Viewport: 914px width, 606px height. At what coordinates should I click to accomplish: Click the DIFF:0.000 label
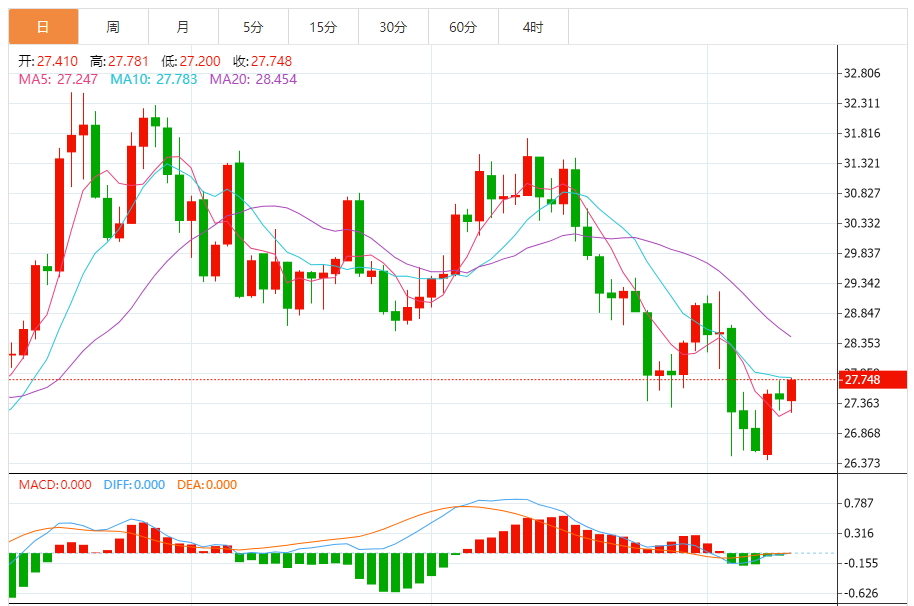click(134, 485)
